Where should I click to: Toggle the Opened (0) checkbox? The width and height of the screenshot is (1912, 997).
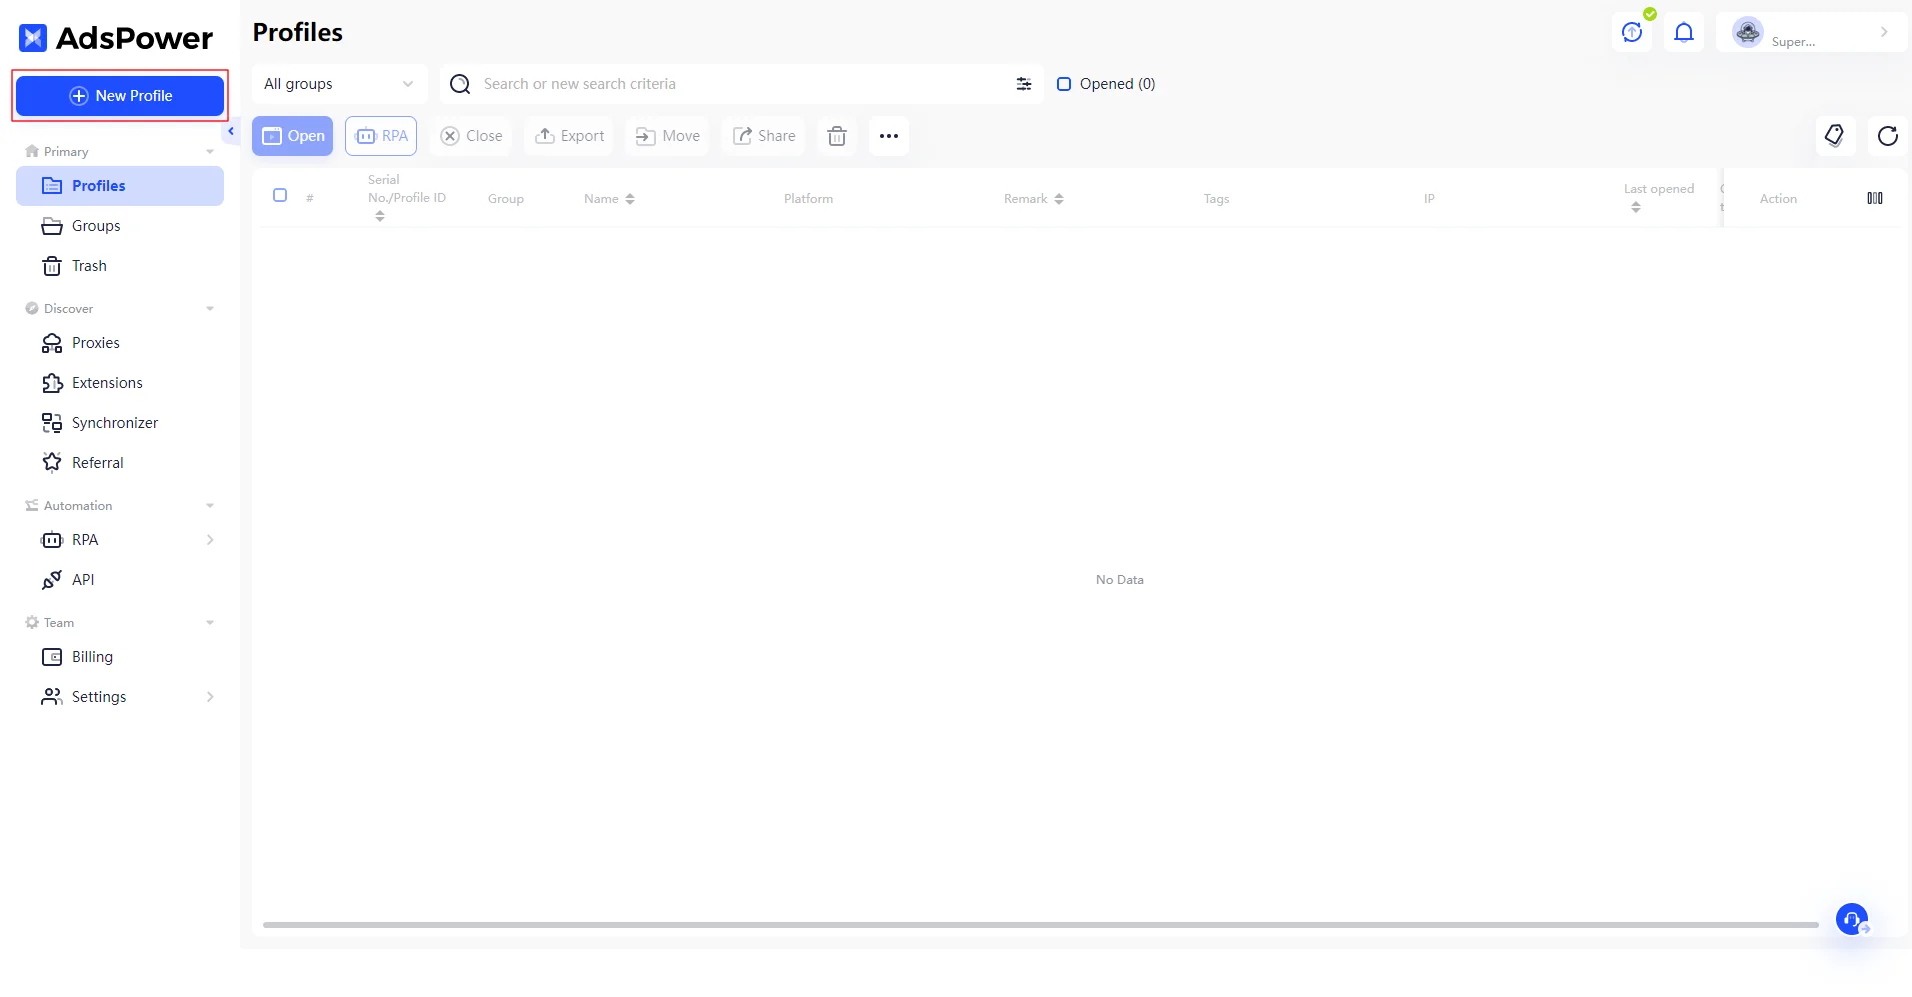click(1064, 84)
